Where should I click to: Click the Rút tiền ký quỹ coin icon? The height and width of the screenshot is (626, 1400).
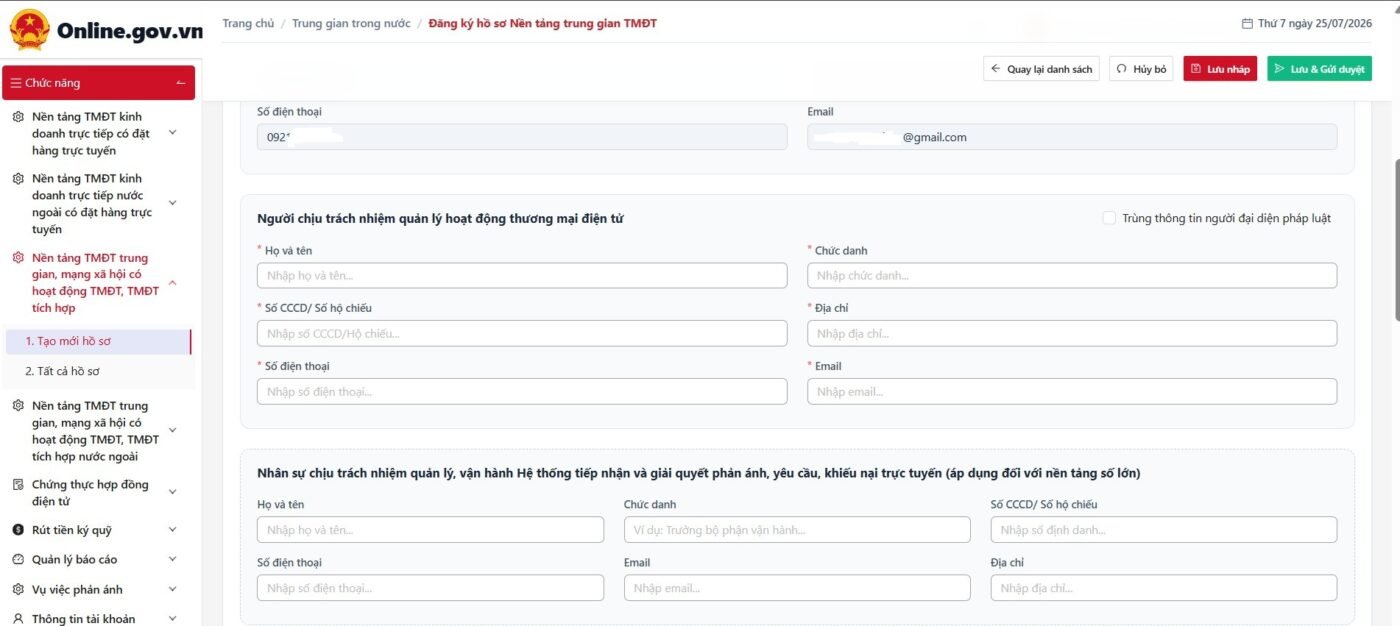coord(18,530)
